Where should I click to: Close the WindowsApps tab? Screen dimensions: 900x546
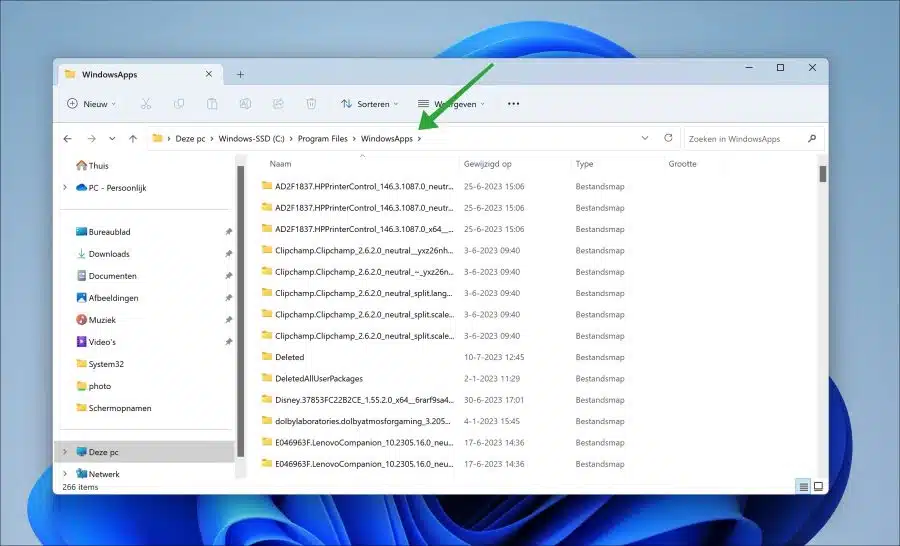click(x=209, y=74)
